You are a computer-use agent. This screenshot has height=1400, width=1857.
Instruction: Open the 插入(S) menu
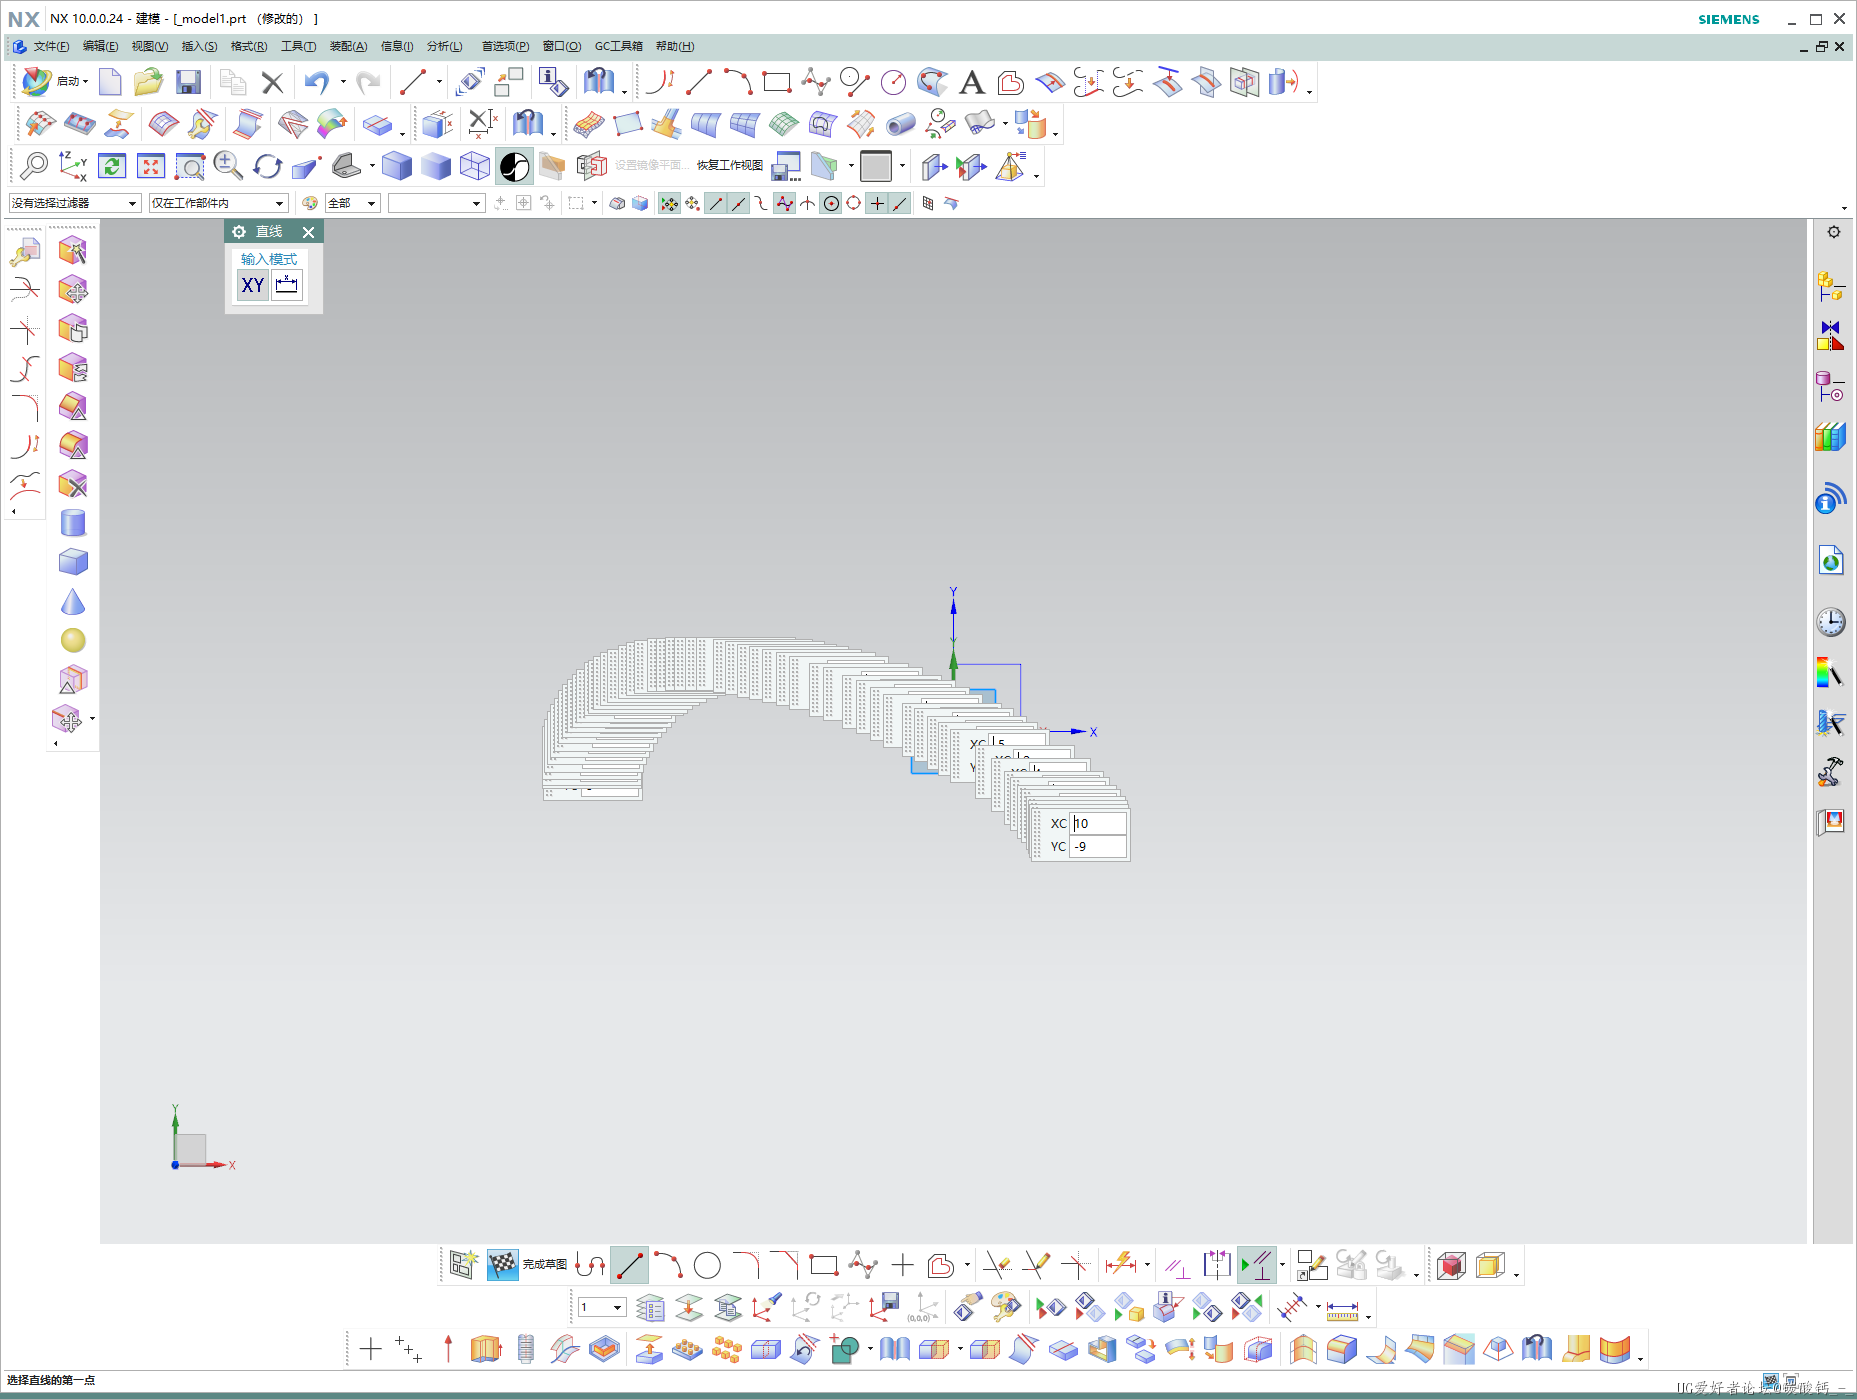[x=199, y=46]
